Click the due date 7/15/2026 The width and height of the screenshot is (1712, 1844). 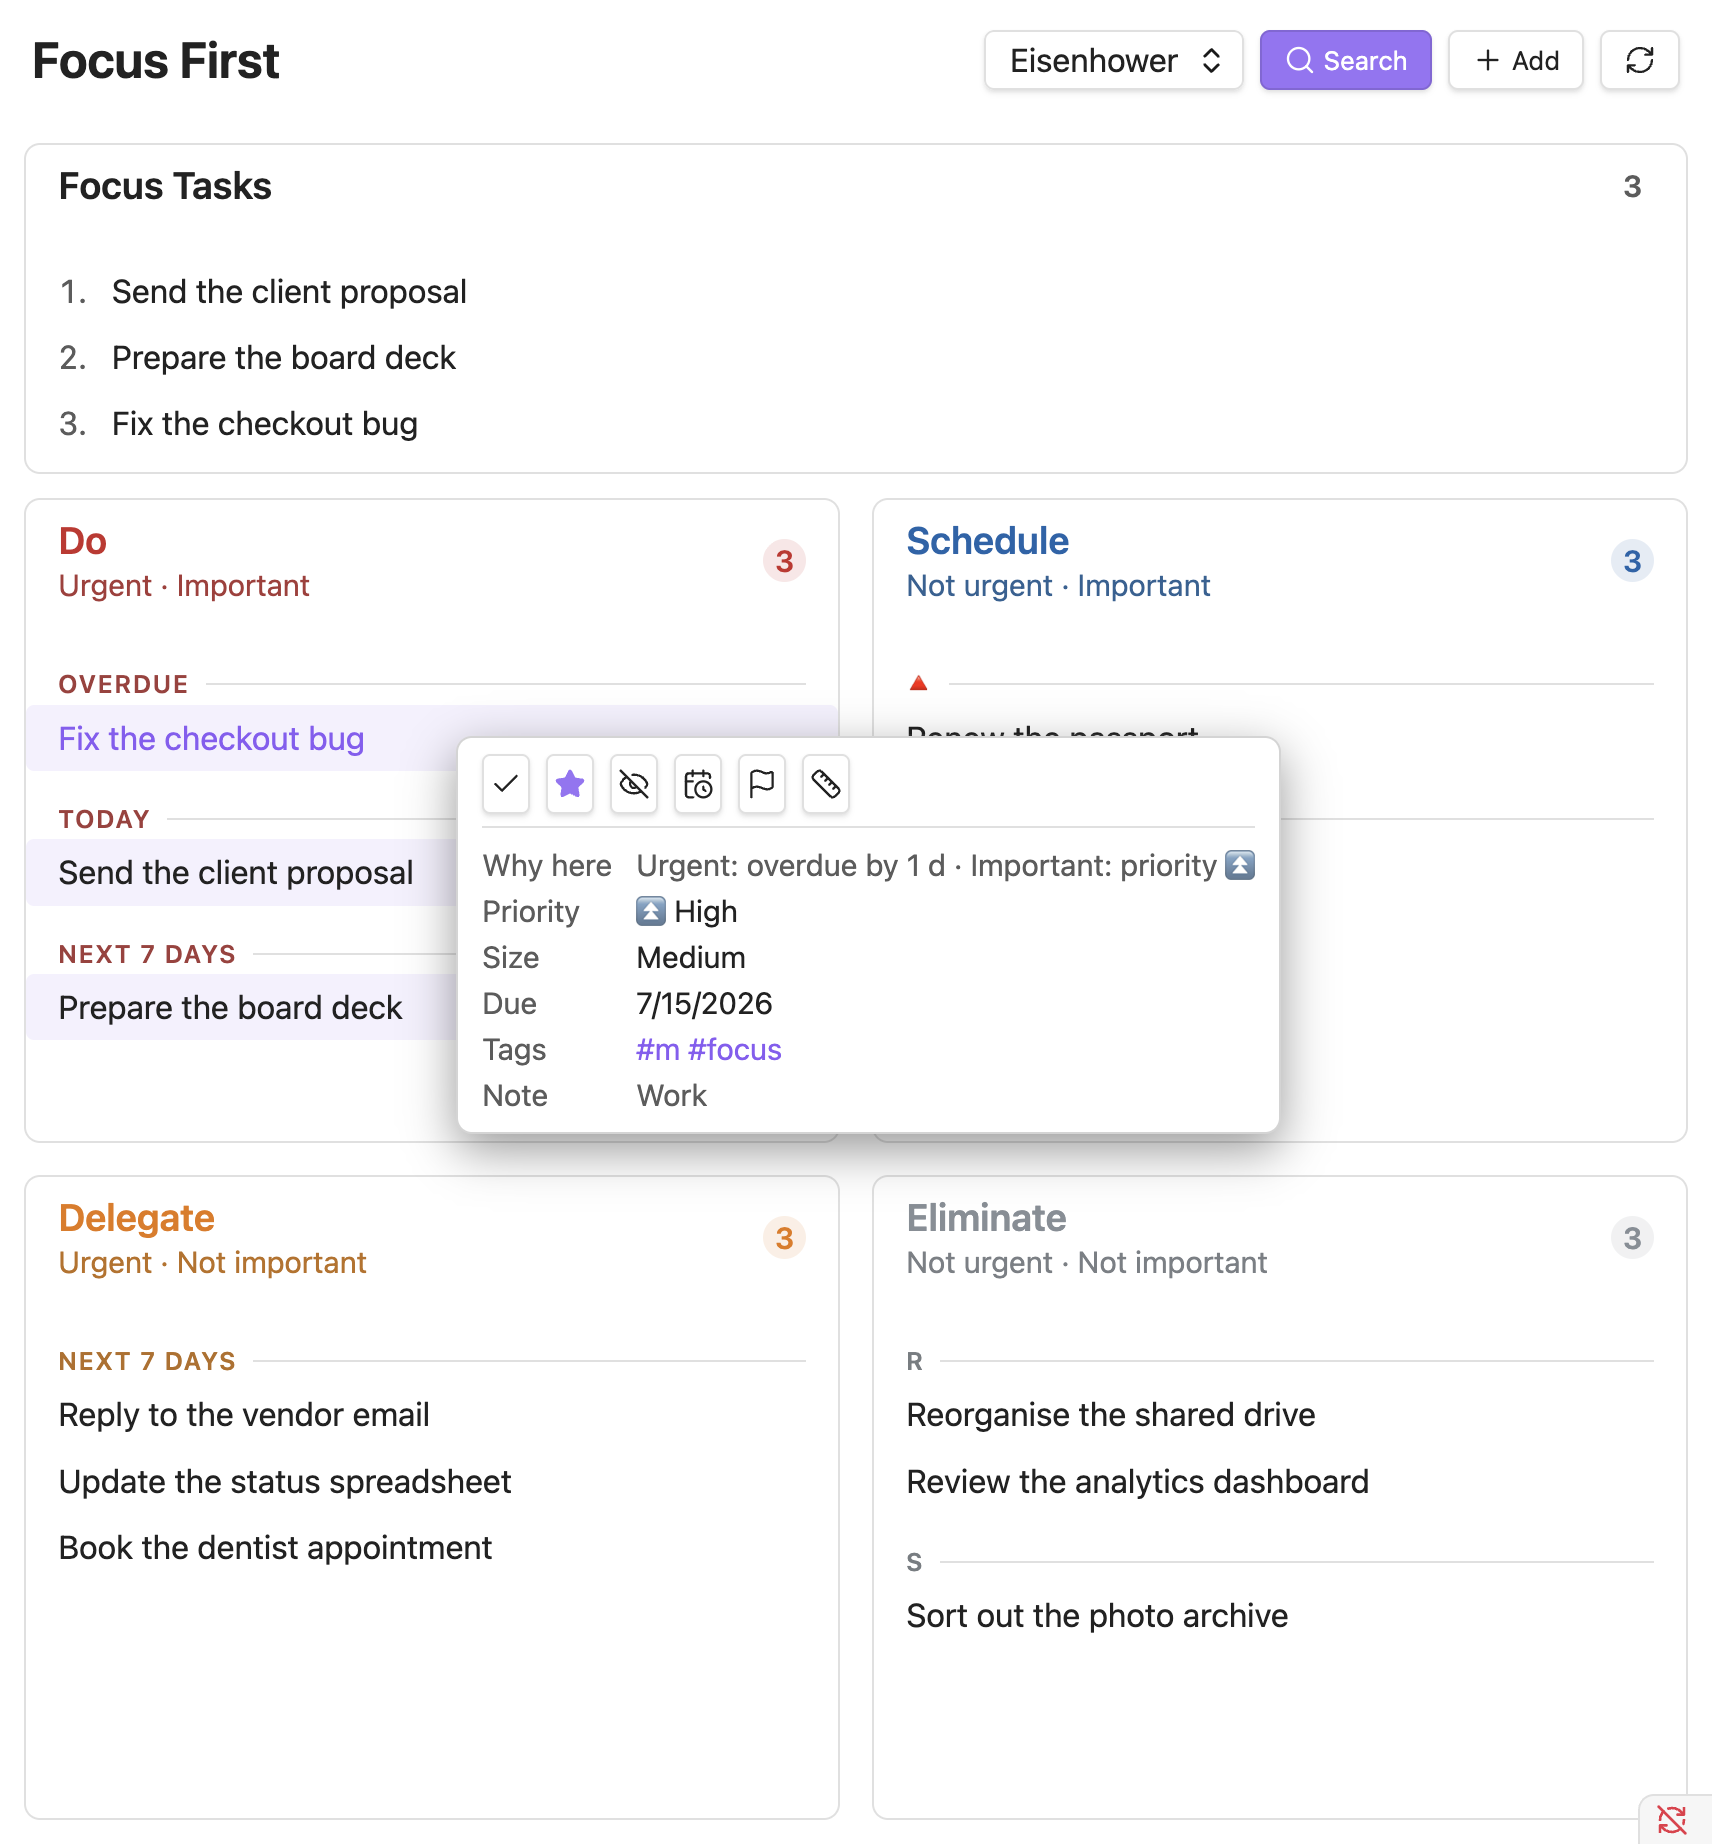tap(705, 1004)
